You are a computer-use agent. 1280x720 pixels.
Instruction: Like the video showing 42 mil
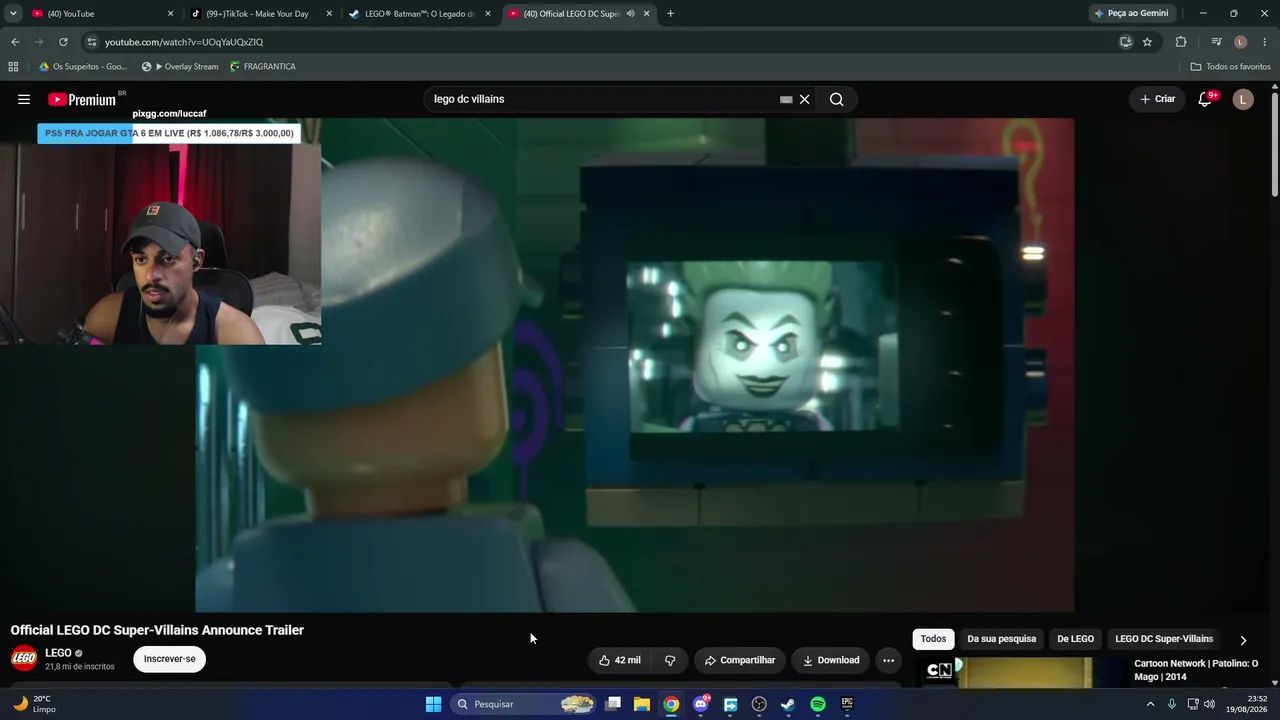[620, 660]
